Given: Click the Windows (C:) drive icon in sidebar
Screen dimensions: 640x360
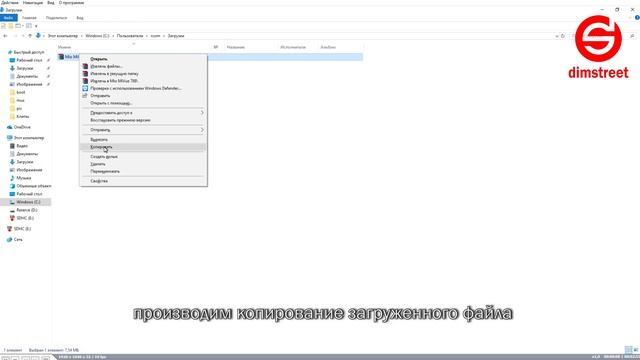Looking at the screenshot, I should 12,202.
